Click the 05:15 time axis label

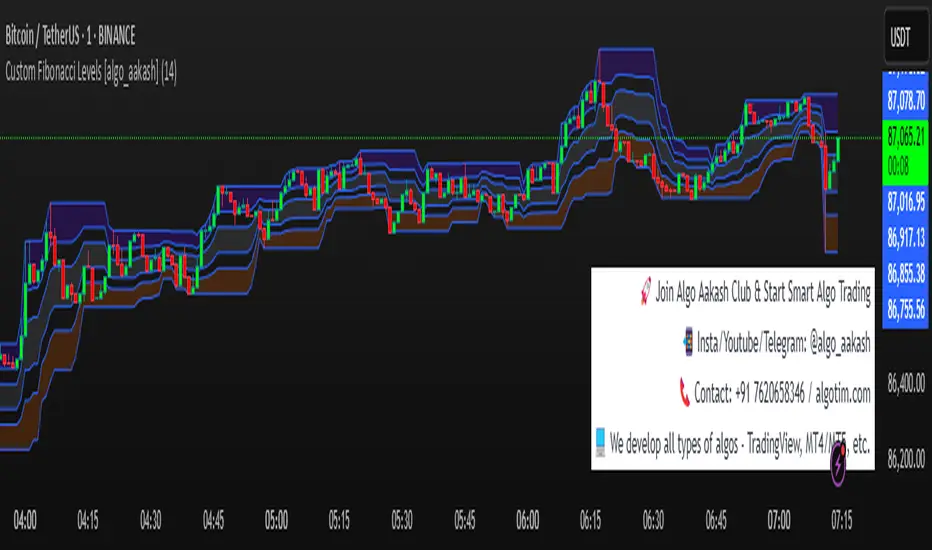pyautogui.click(x=339, y=520)
